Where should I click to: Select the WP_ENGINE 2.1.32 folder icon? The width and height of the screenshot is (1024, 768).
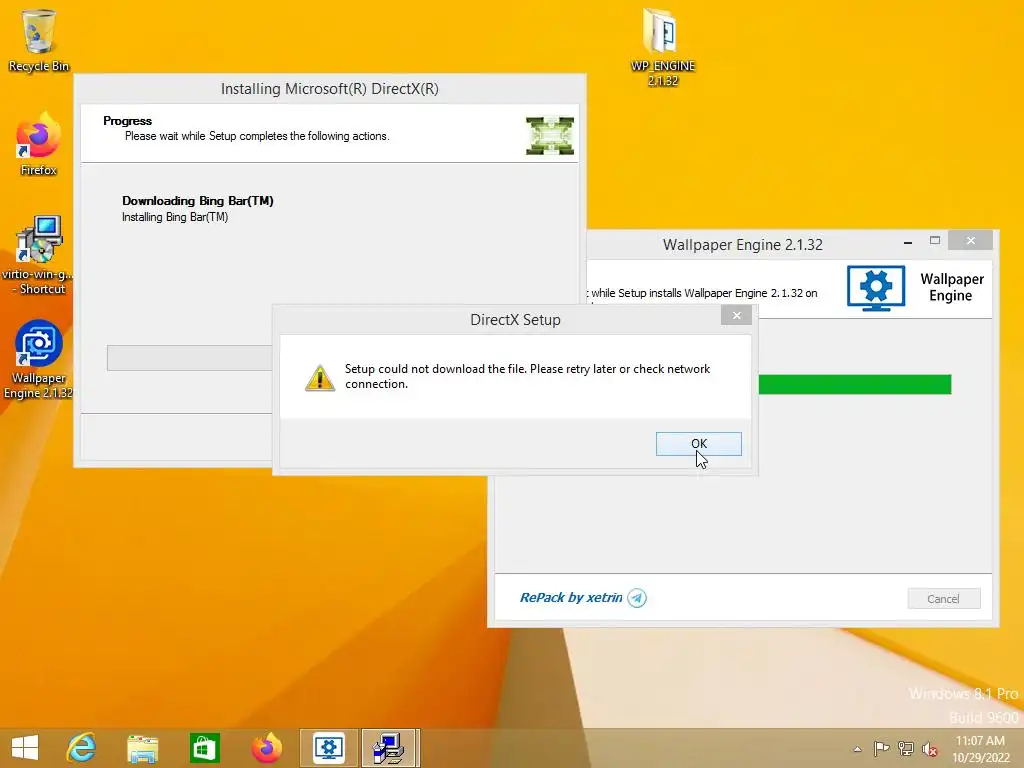[662, 47]
